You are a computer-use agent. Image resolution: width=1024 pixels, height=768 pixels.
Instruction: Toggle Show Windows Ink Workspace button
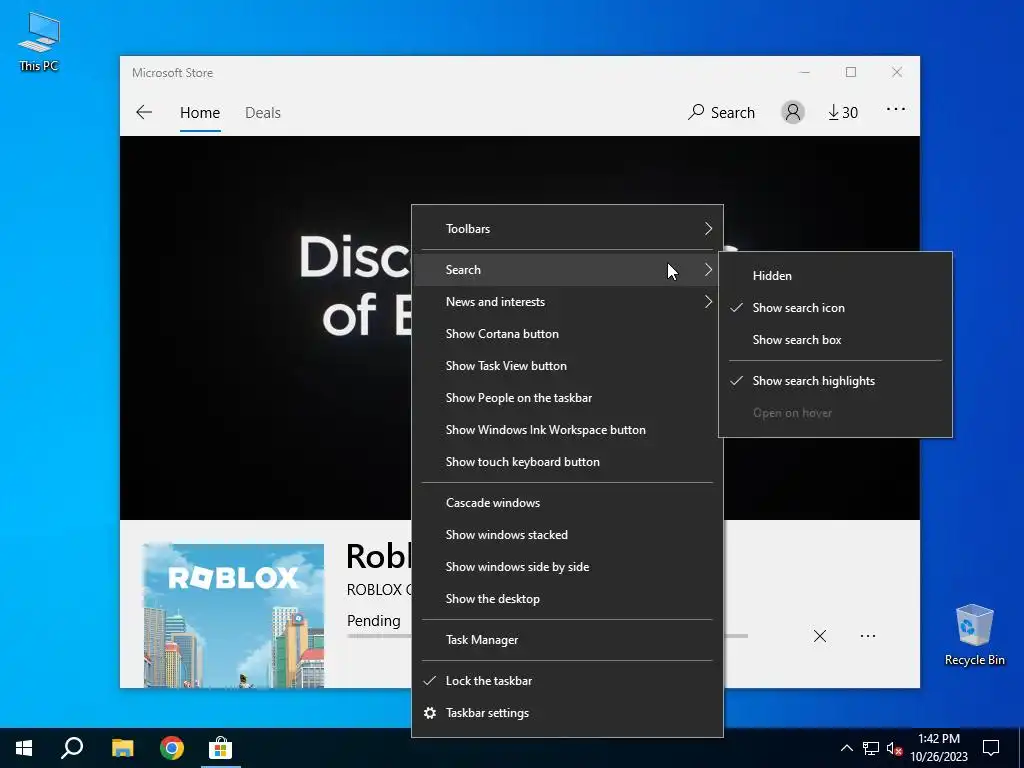click(x=568, y=430)
